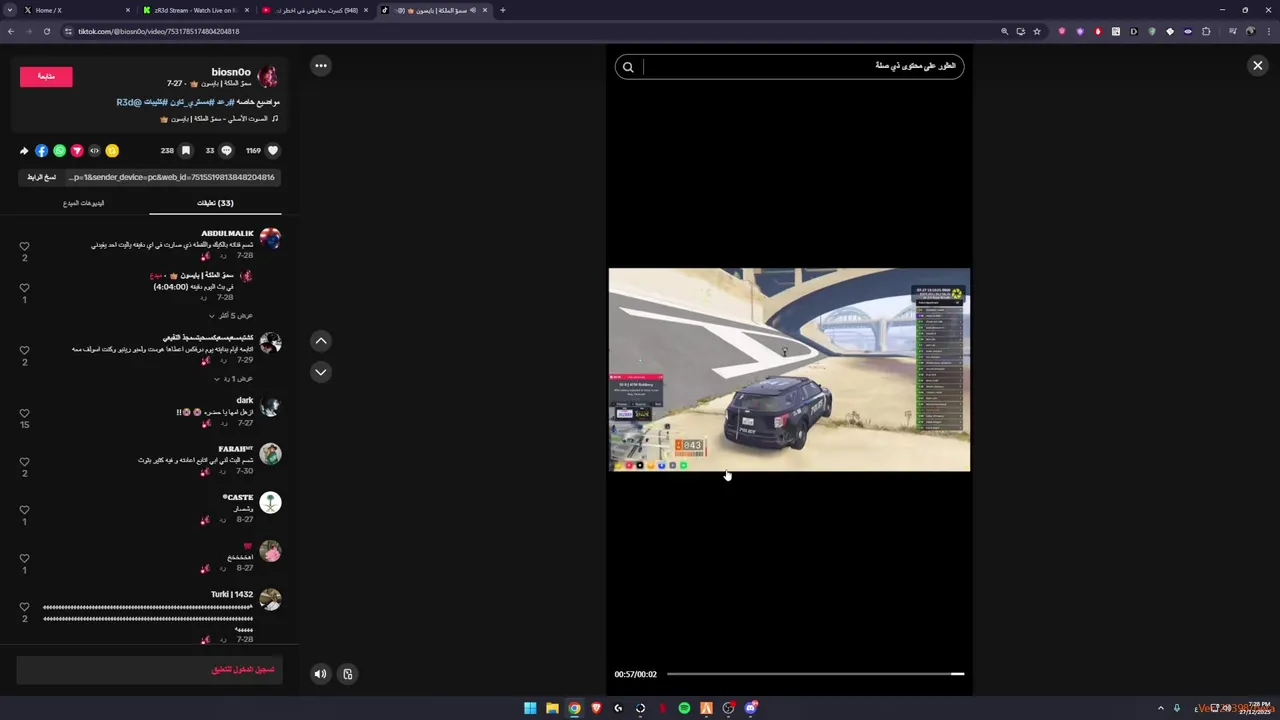Bookmark the video via icon showing 238
The width and height of the screenshot is (1280, 720).
tap(186, 151)
